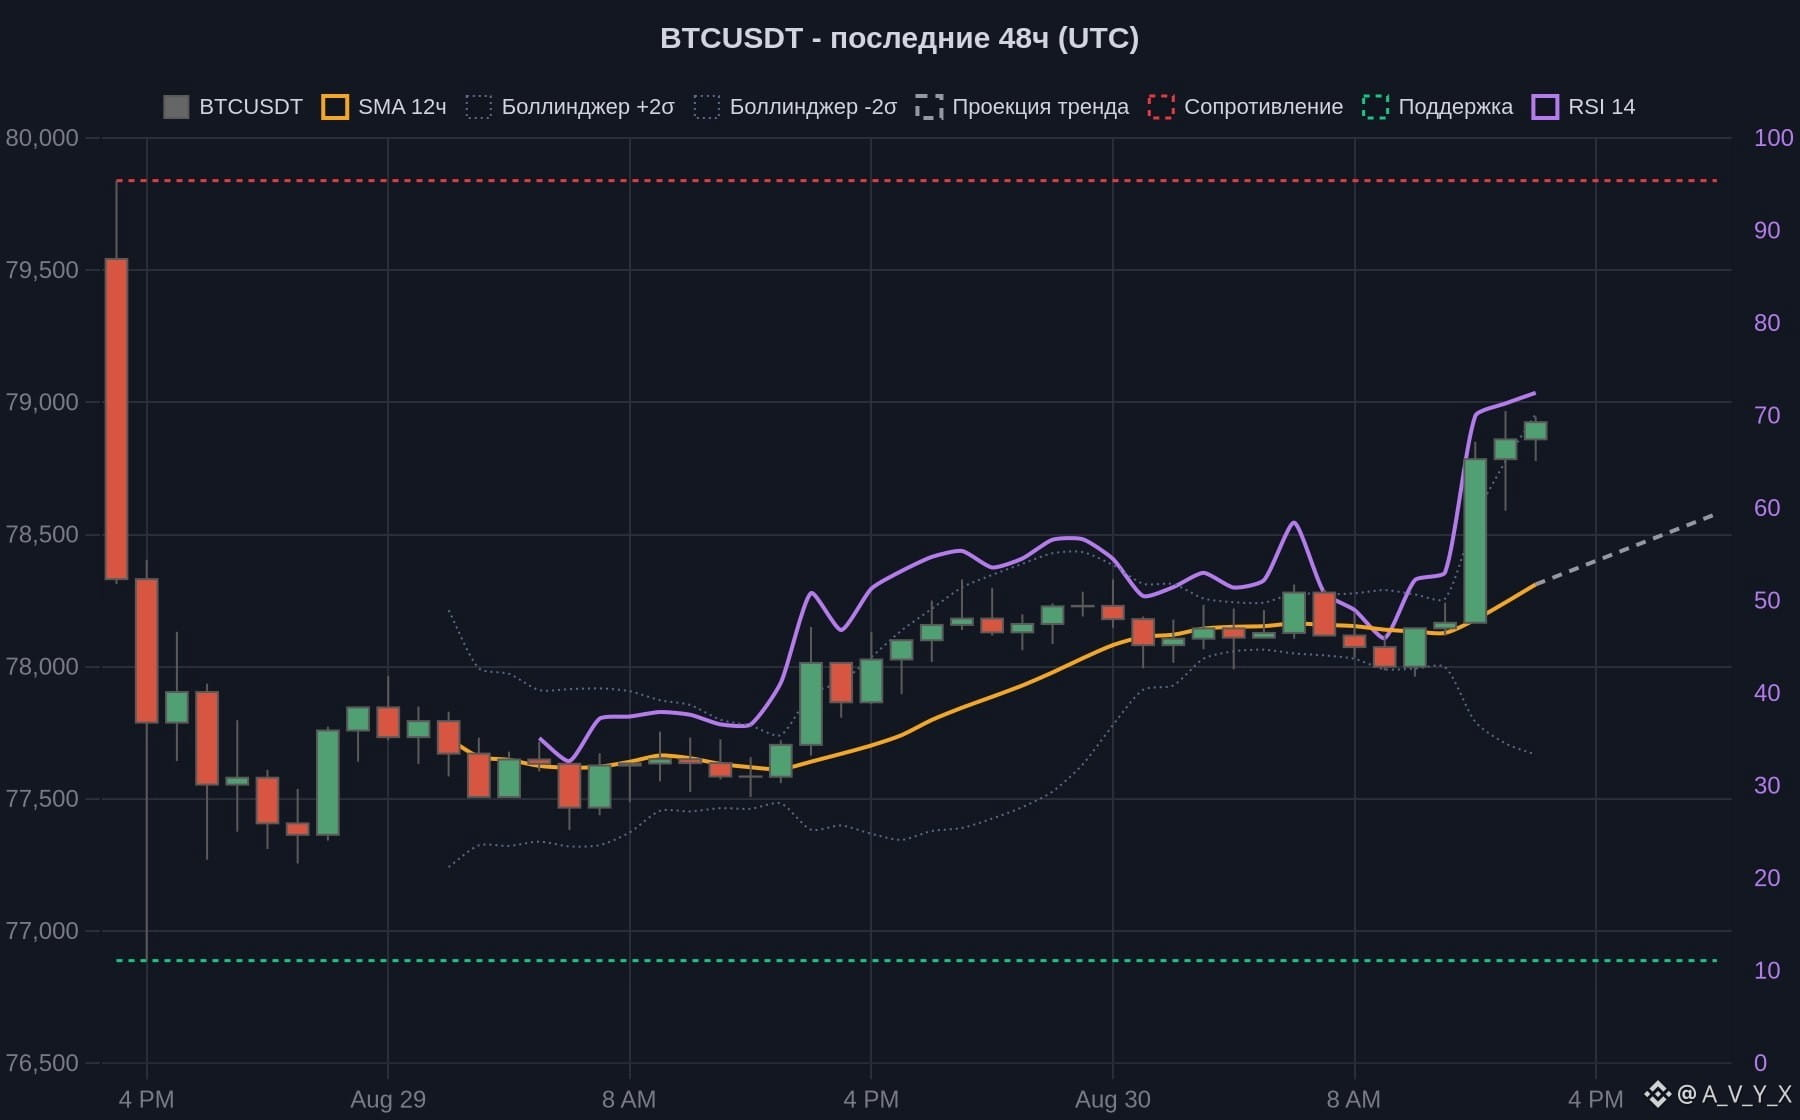The image size is (1800, 1120).
Task: Click the @A_V_Y_X author handle
Action: click(1735, 1094)
